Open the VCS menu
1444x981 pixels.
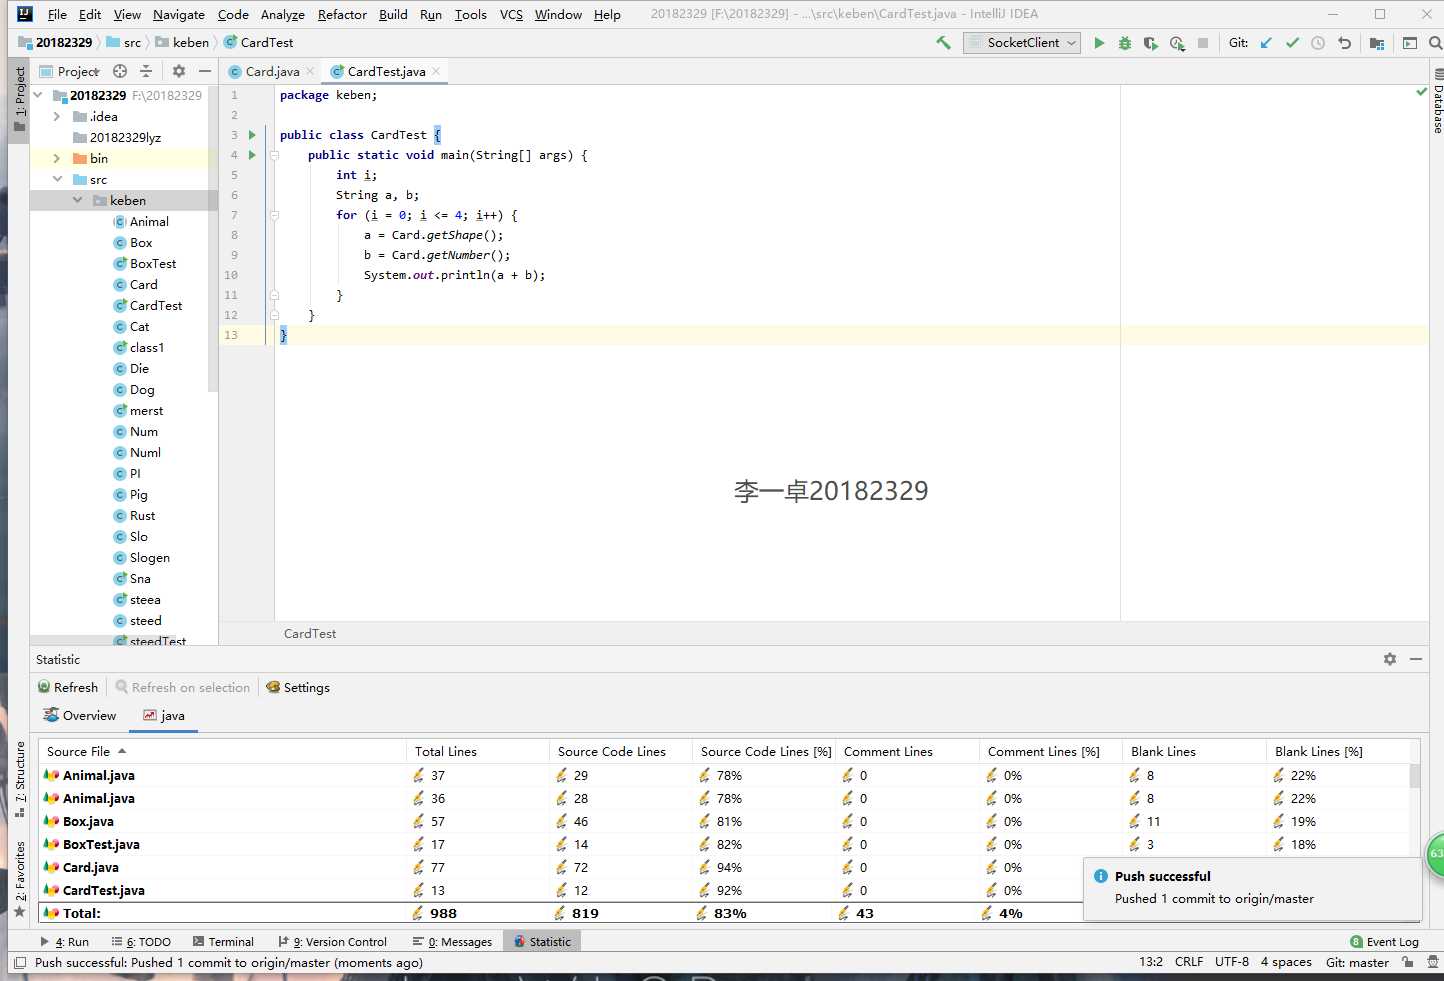click(511, 14)
